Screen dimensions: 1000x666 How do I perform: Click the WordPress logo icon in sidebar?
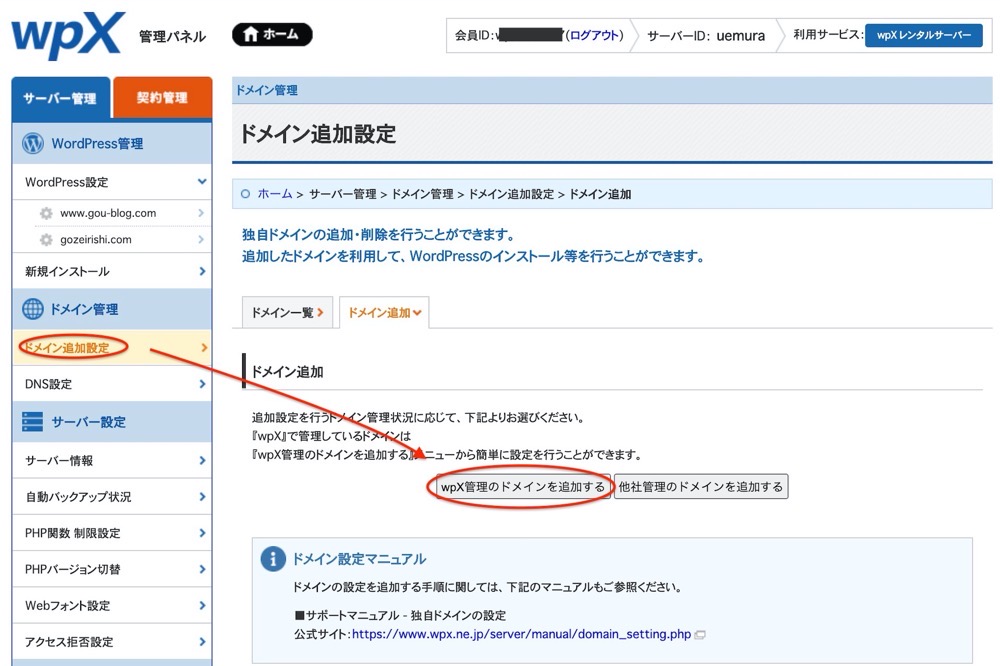pyautogui.click(x=33, y=144)
